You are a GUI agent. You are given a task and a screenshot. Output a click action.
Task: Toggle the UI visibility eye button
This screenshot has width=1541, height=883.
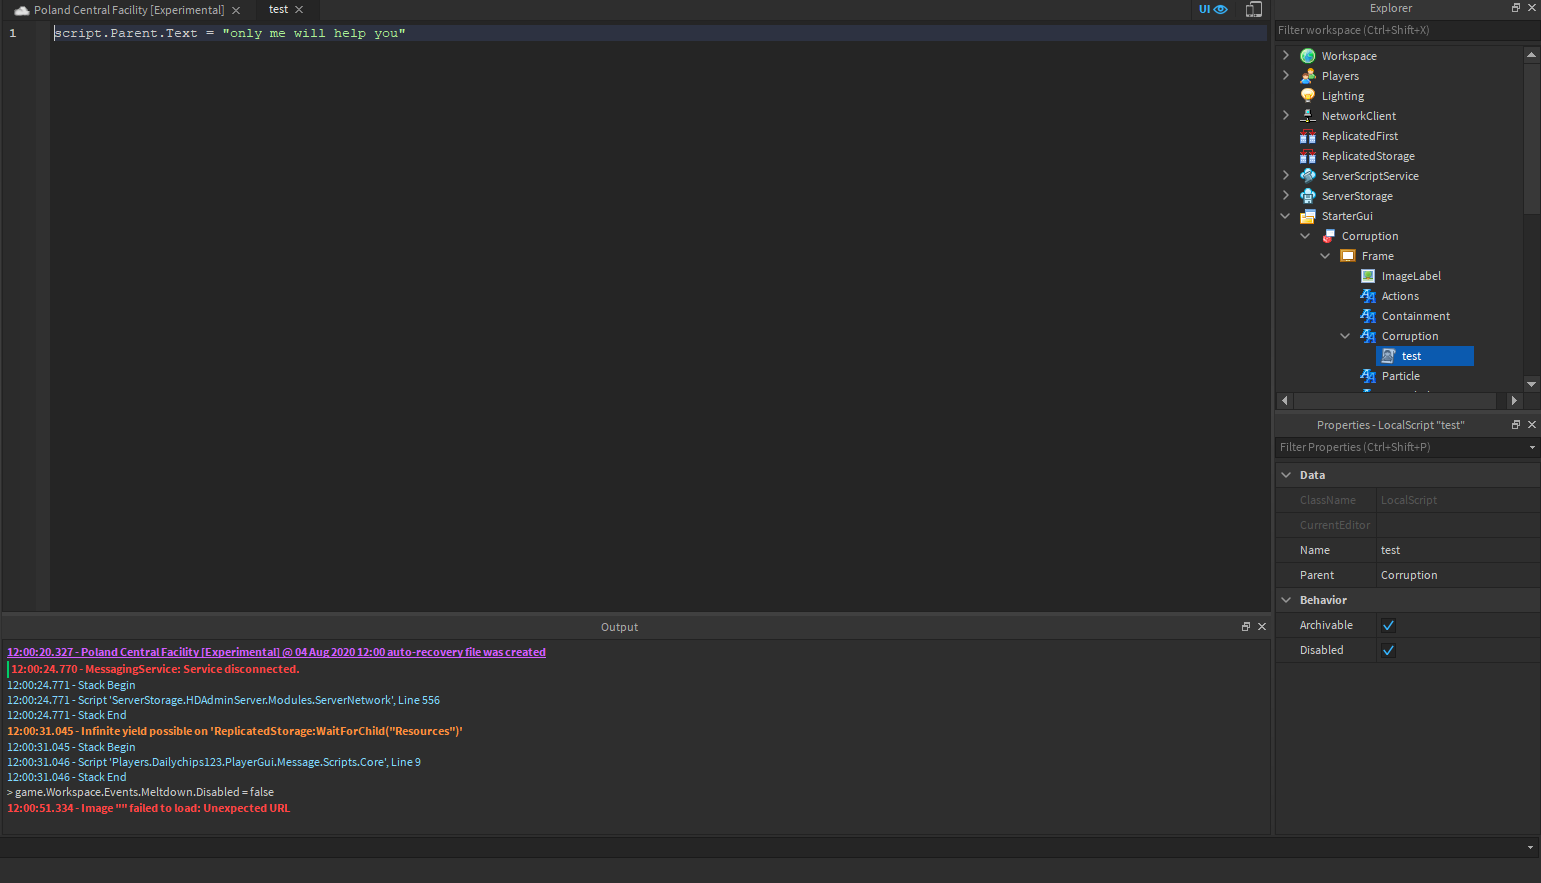[x=1213, y=9]
